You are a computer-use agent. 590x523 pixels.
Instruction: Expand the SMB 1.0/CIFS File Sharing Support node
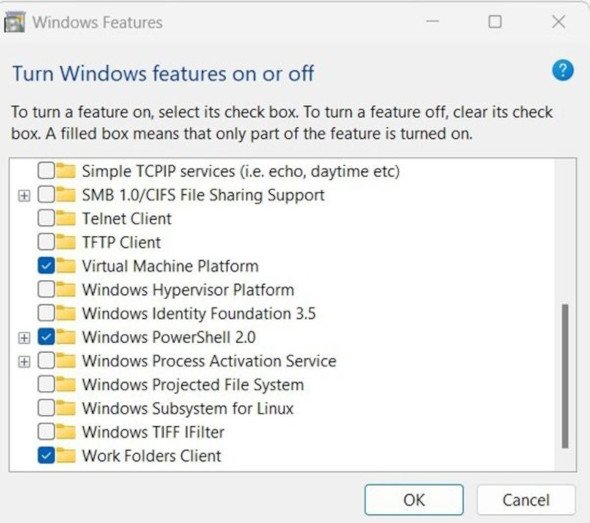click(x=24, y=196)
